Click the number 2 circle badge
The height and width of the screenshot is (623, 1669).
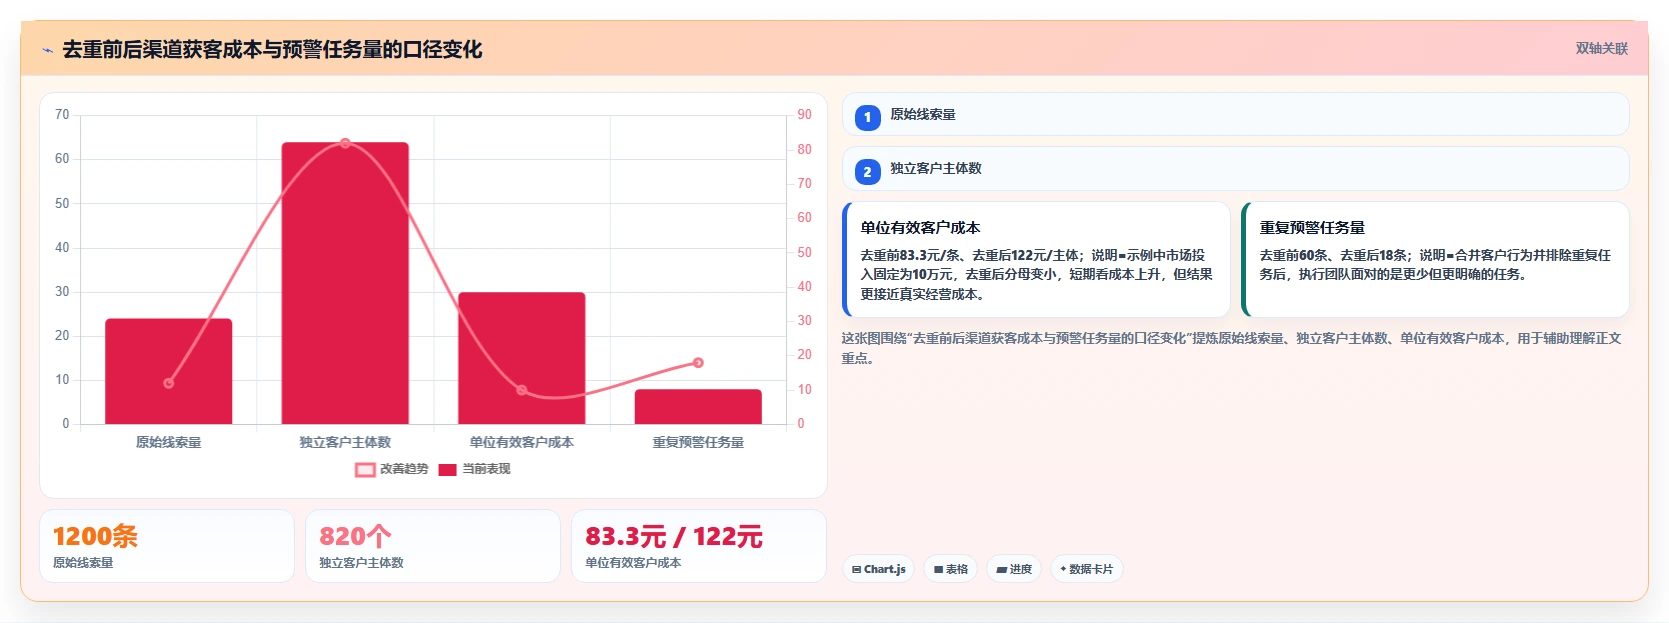click(867, 172)
